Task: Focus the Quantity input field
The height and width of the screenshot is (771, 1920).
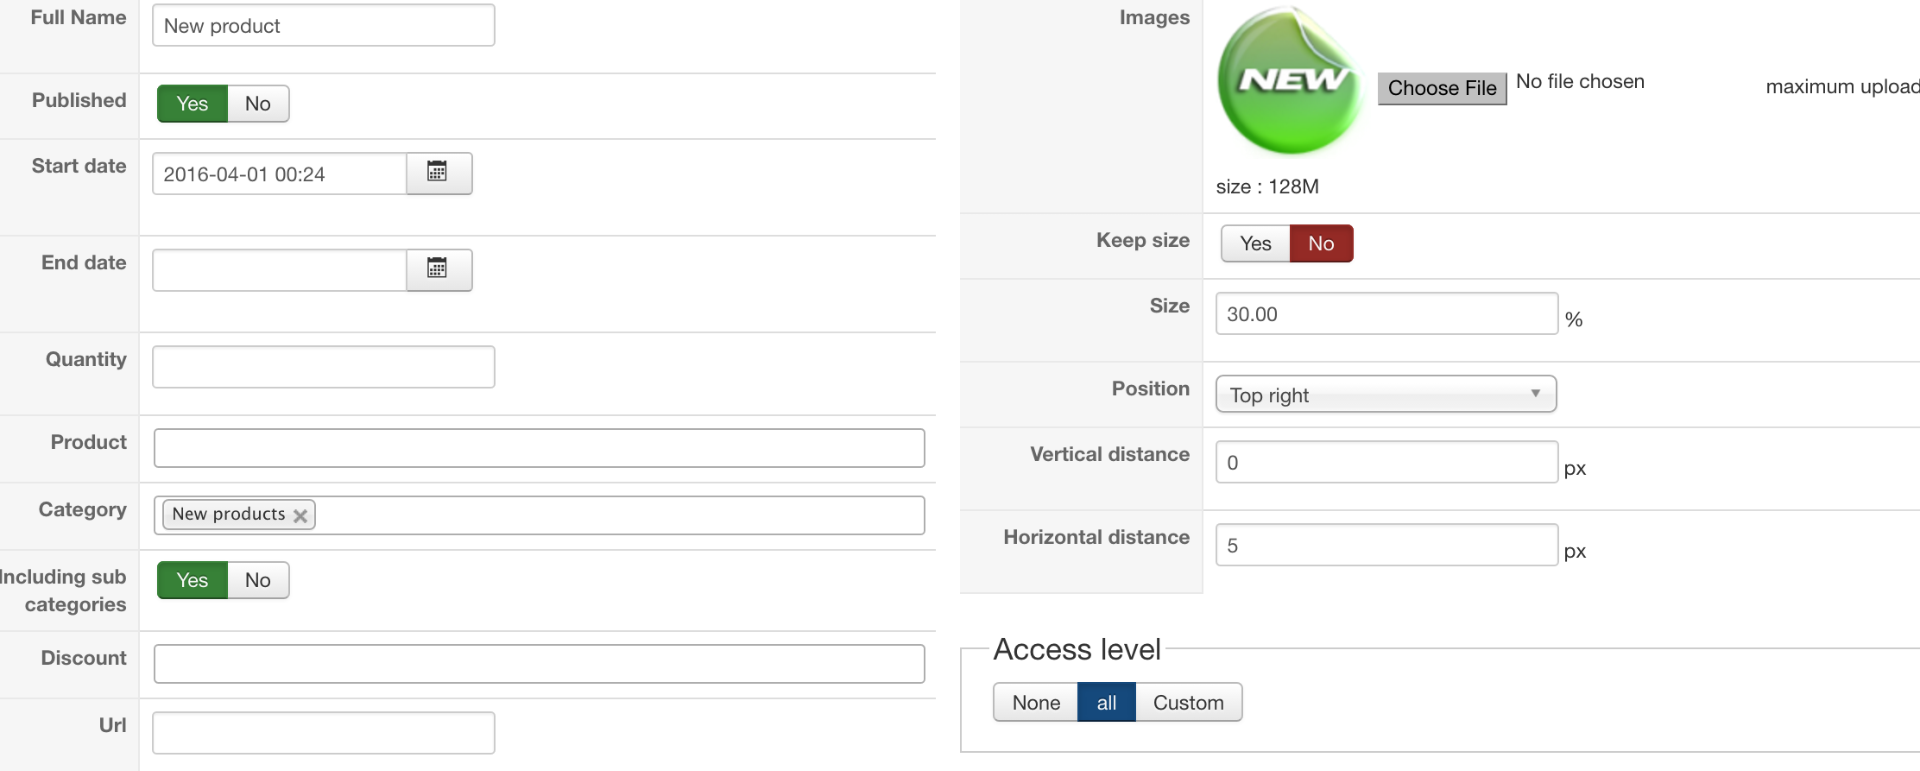Action: pos(323,367)
